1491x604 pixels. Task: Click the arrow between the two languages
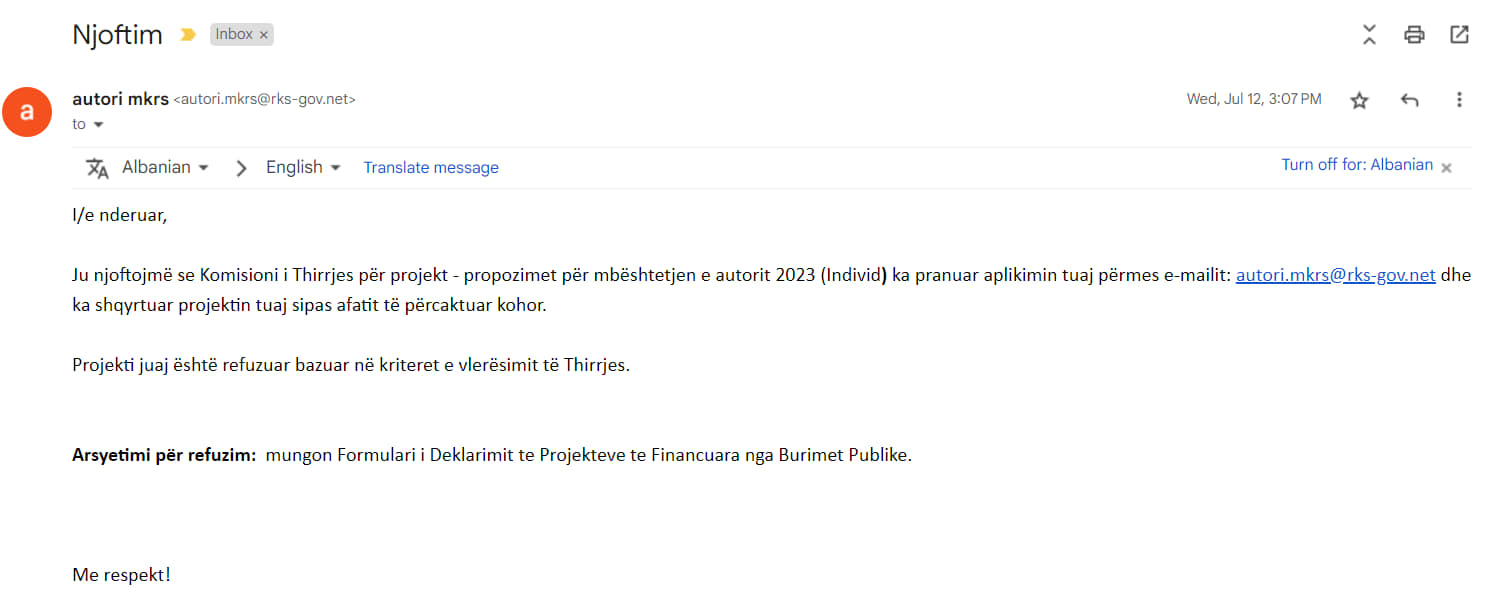pos(241,168)
